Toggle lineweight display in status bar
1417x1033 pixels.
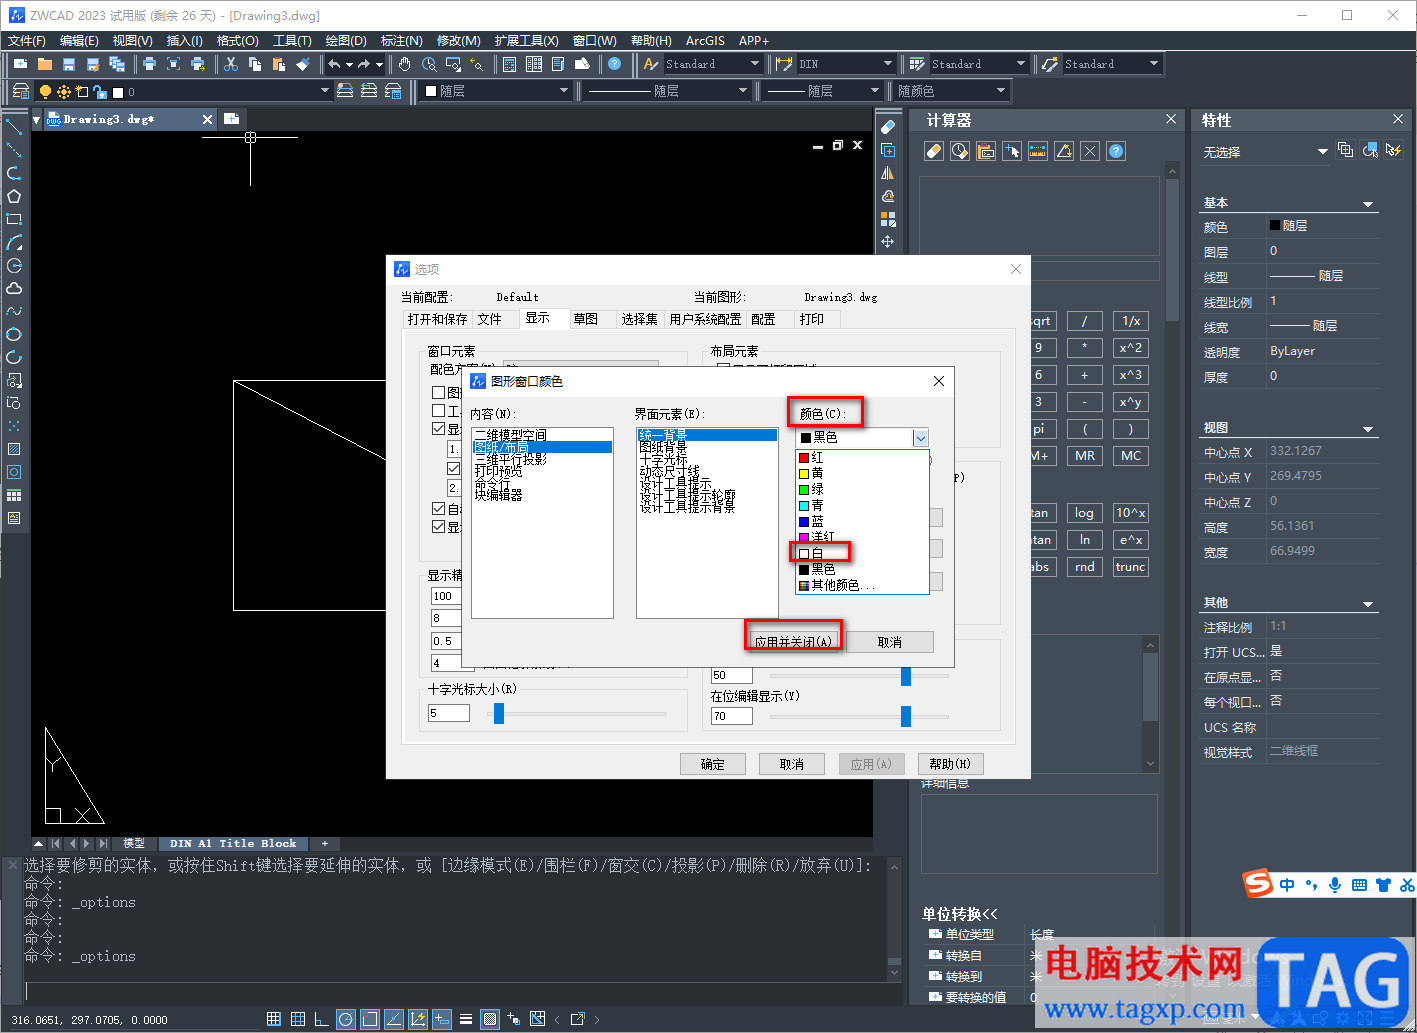[466, 1019]
